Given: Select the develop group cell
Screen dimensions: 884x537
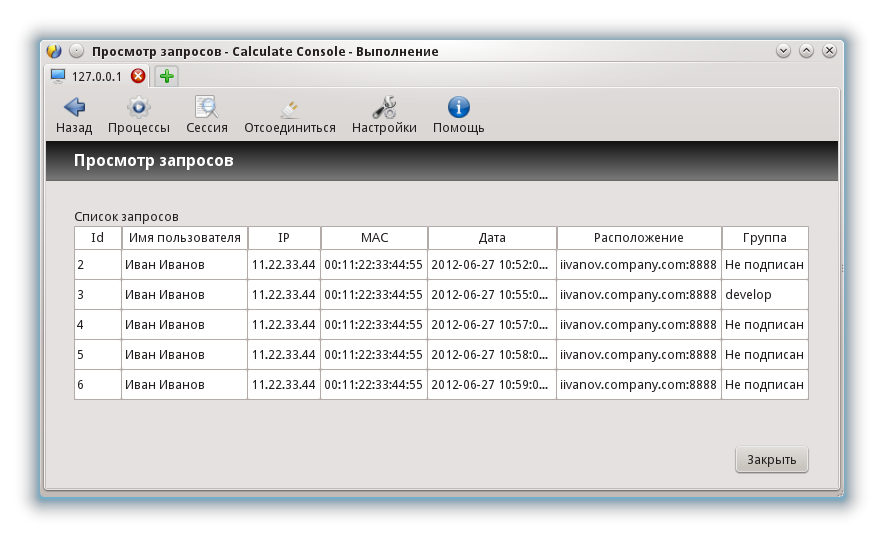Looking at the screenshot, I should (x=764, y=295).
